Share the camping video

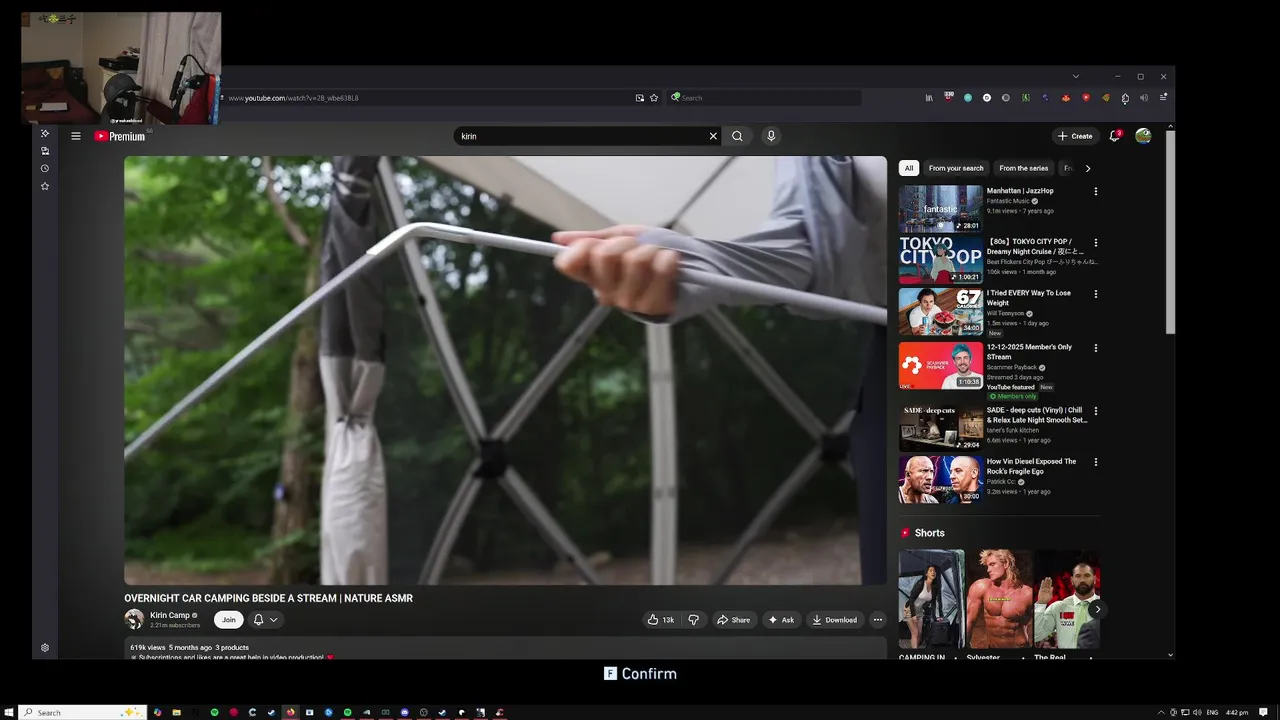(733, 620)
